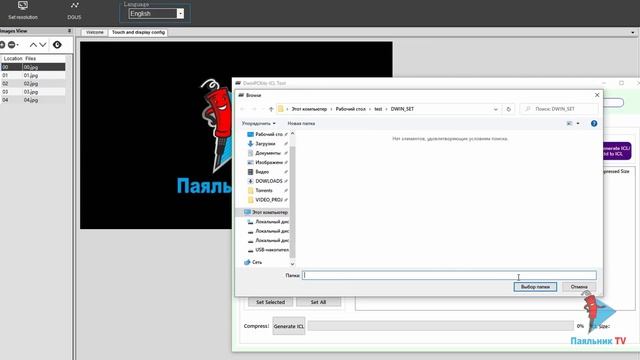640x360 pixels.
Task: Select Рабочий стол in address breadcrumb
Action: pyautogui.click(x=351, y=109)
